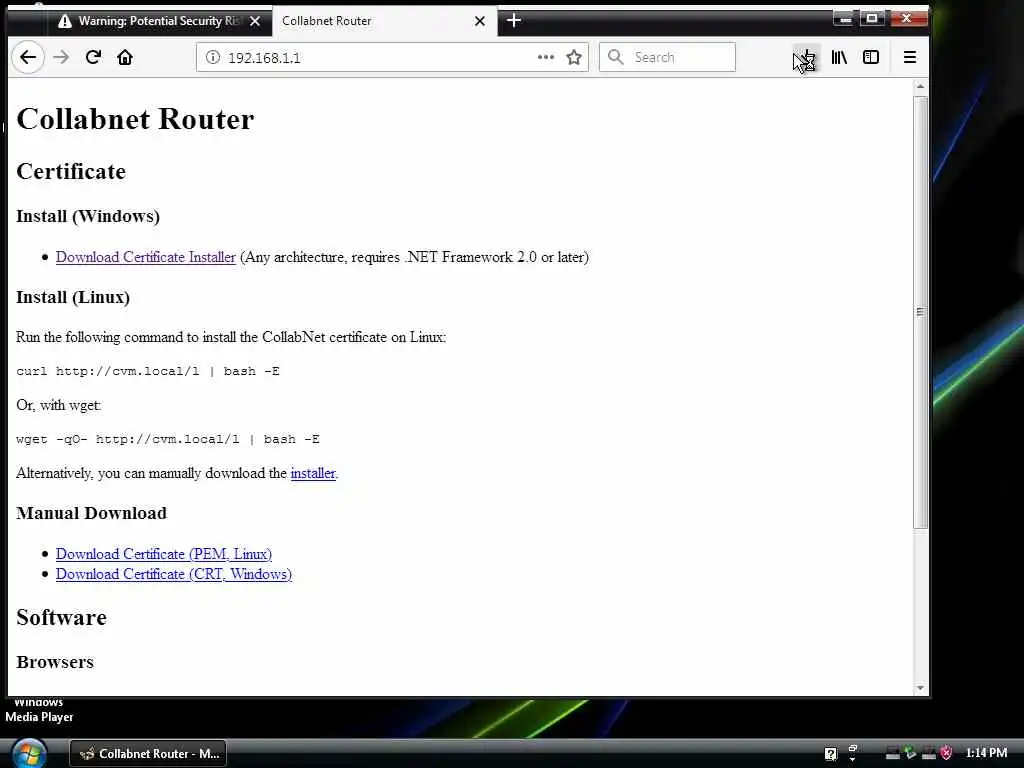Click the red security shield tray icon
The width and height of the screenshot is (1024, 768).
(946, 754)
